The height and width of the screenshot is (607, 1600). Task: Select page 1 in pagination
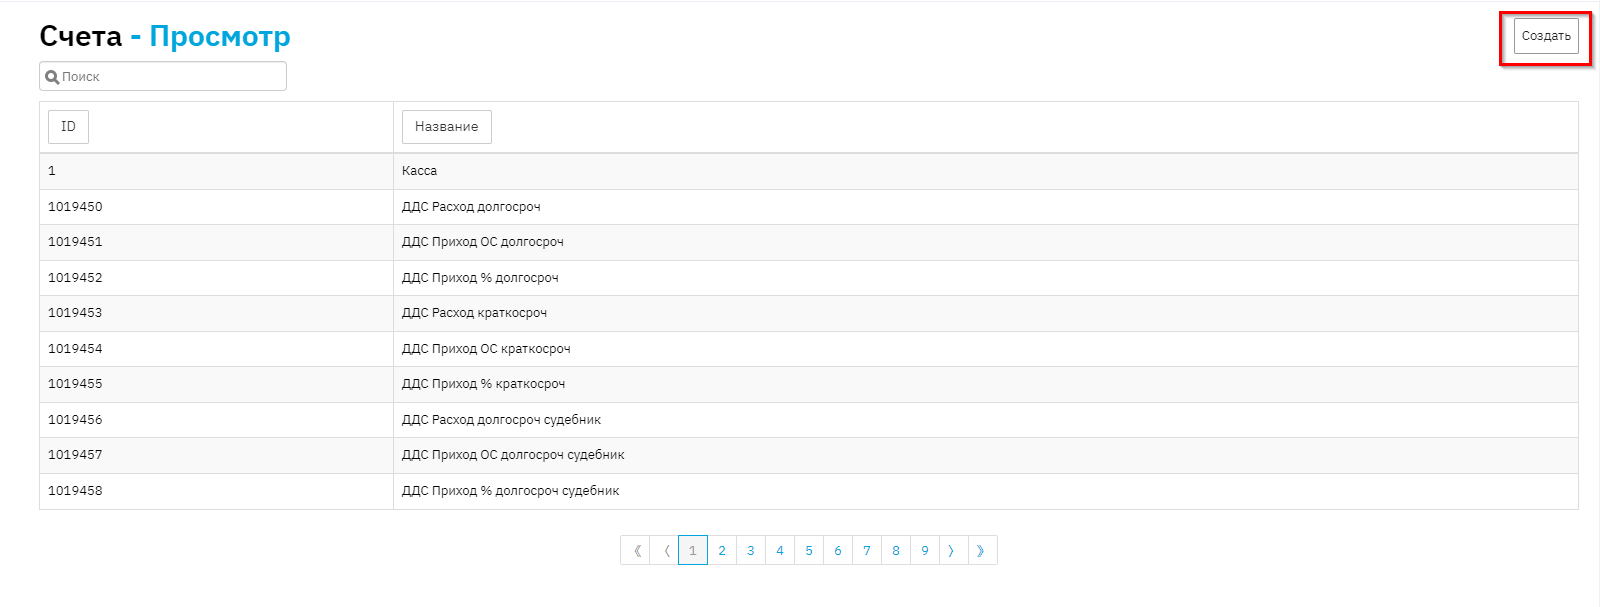click(692, 551)
